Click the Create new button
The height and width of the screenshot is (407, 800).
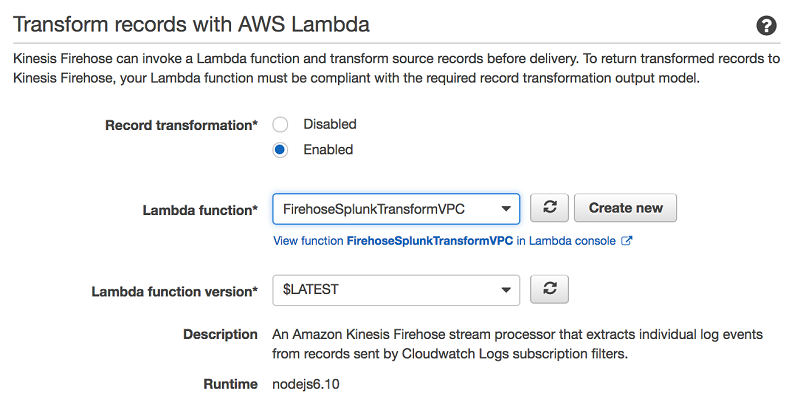click(x=626, y=208)
